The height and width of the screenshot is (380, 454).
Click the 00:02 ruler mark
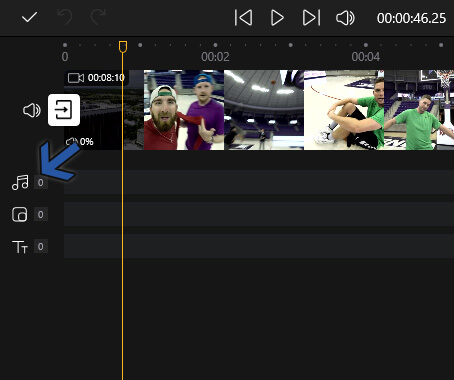click(x=215, y=57)
